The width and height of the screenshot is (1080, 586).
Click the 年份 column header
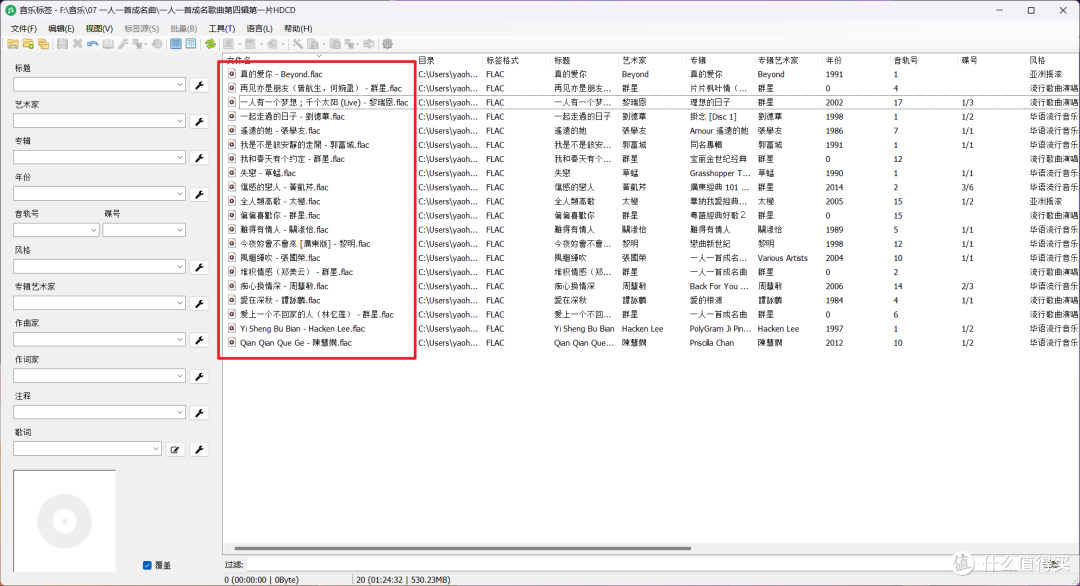pyautogui.click(x=834, y=60)
